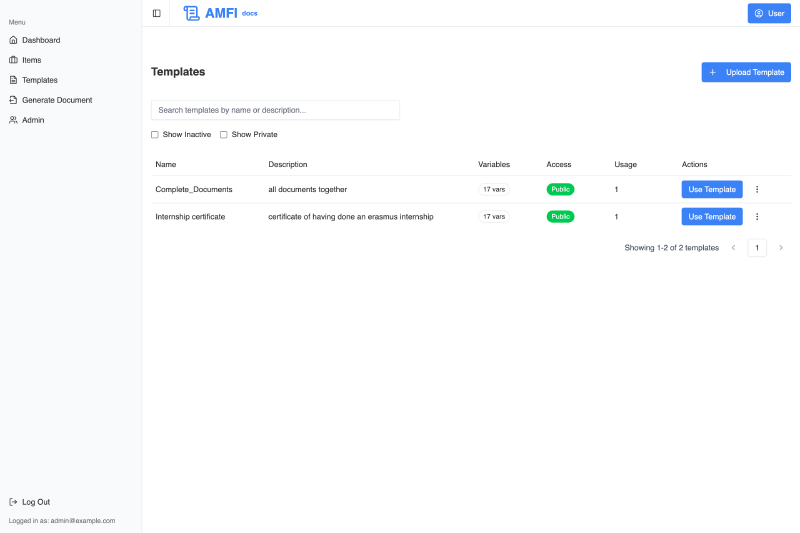Image resolution: width=800 pixels, height=533 pixels.
Task: Open actions menu for Complete_Documents row
Action: pyautogui.click(x=757, y=189)
